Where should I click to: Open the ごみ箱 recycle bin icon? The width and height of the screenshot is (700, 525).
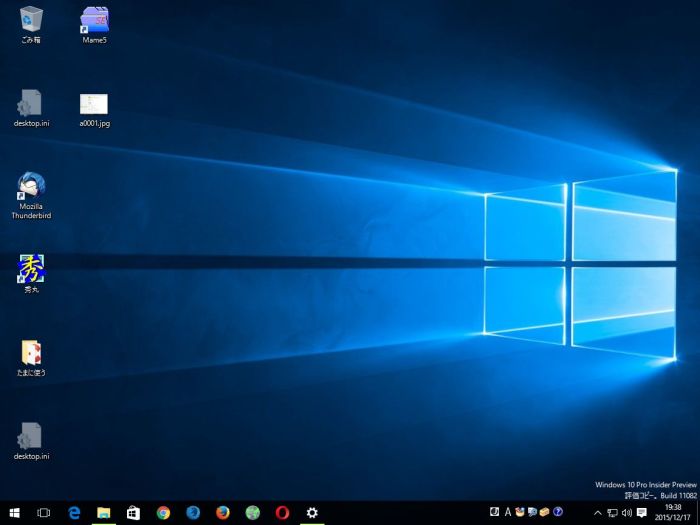click(31, 19)
